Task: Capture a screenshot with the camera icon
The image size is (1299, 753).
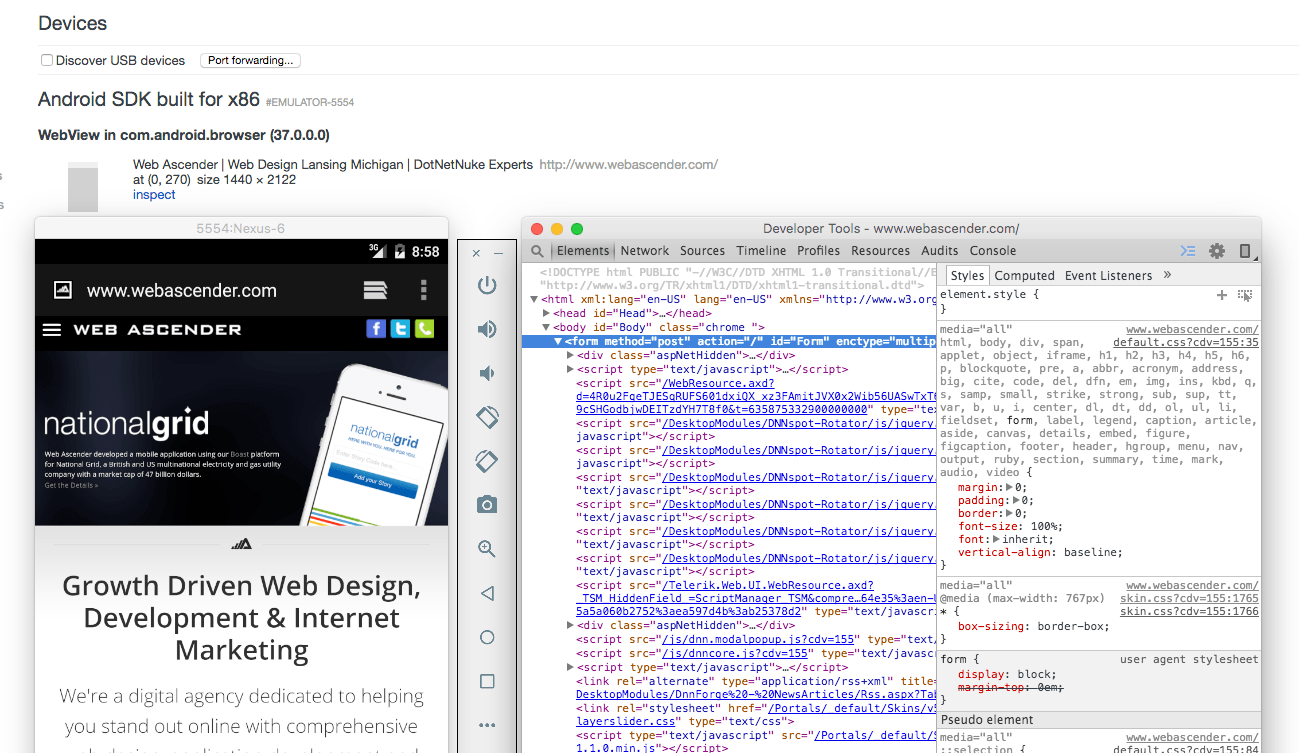Action: (x=487, y=504)
